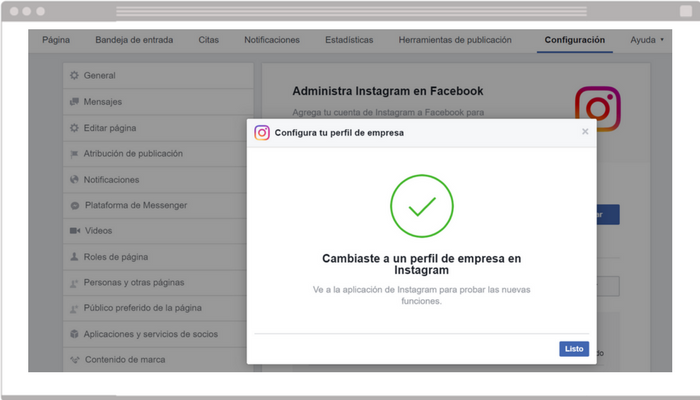Click the person icon beside Roles de página

click(x=74, y=257)
